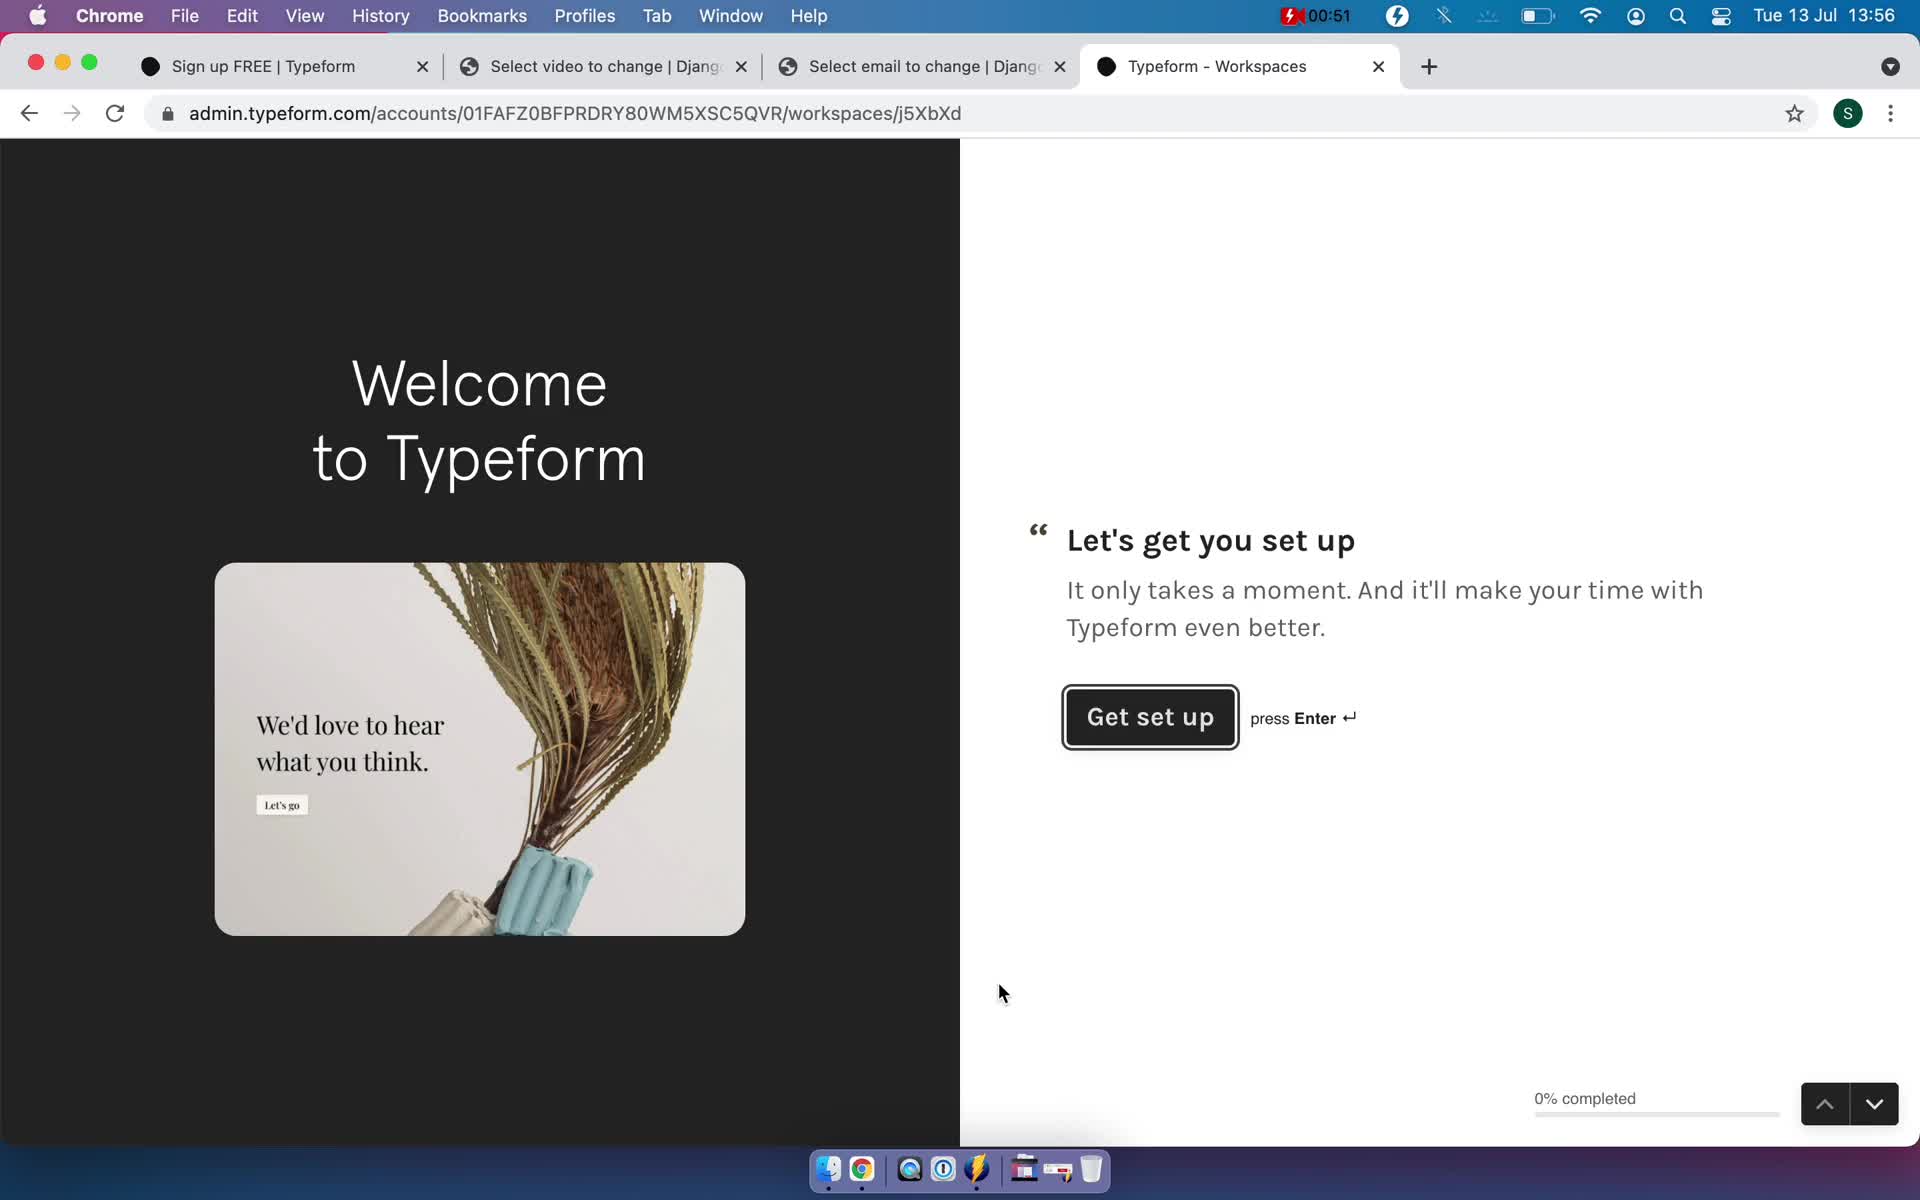
Task: Select the Select video to change Django tab
Action: 605,65
